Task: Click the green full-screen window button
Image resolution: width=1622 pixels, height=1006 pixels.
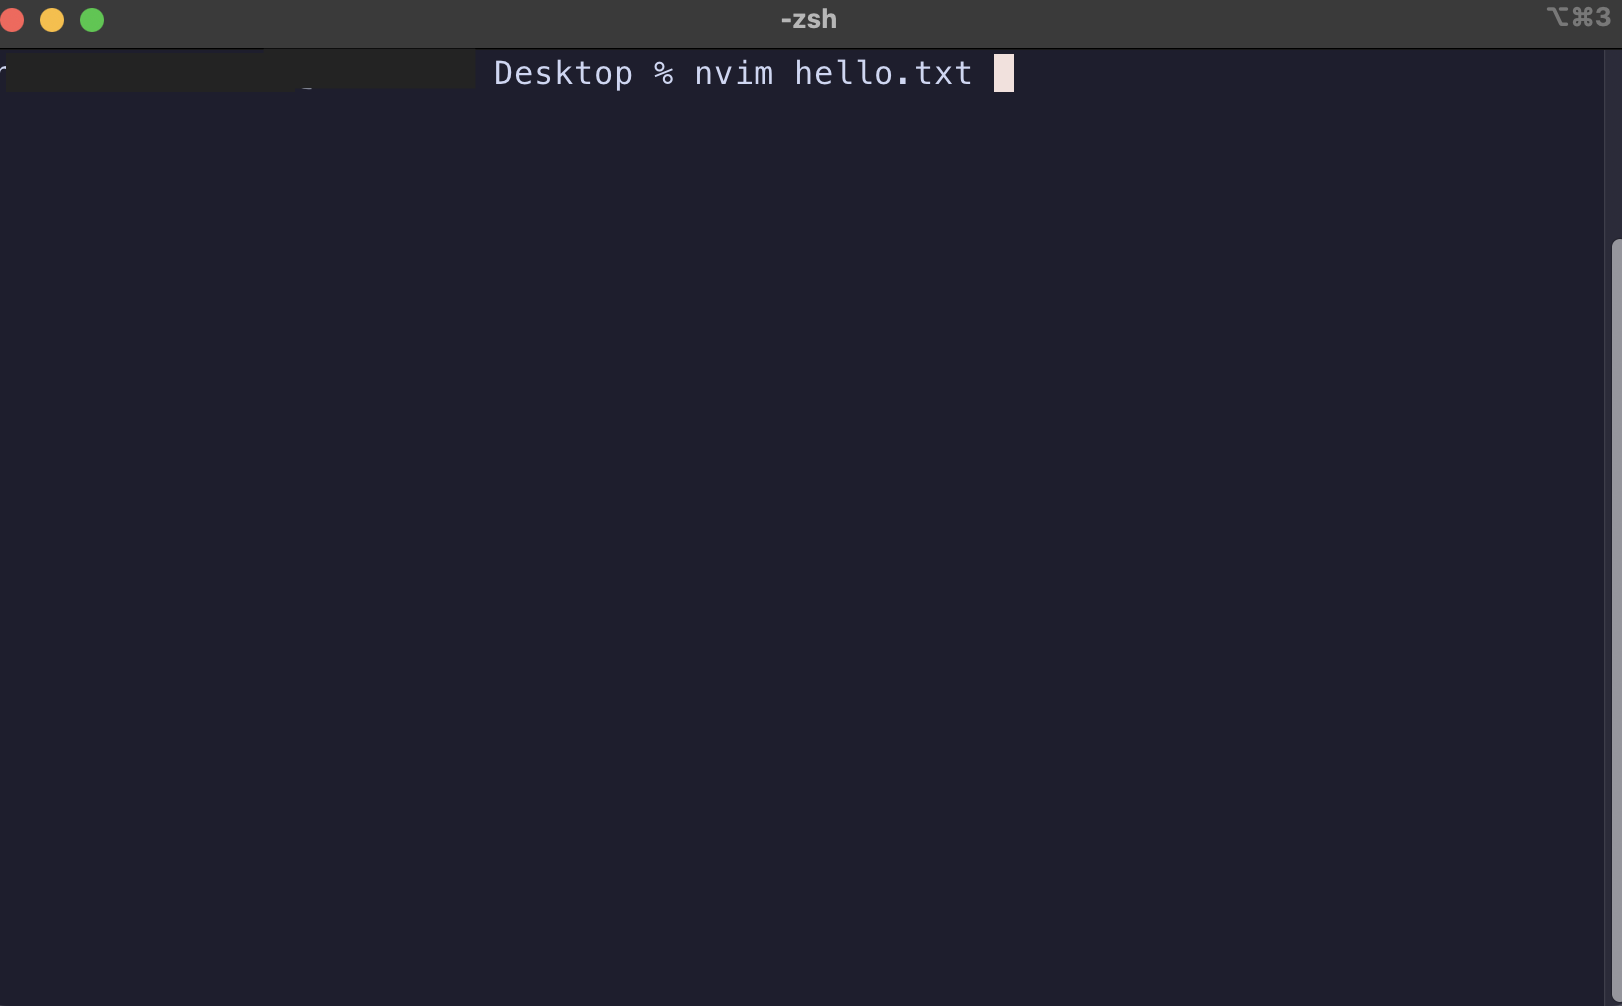Action: pos(92,20)
